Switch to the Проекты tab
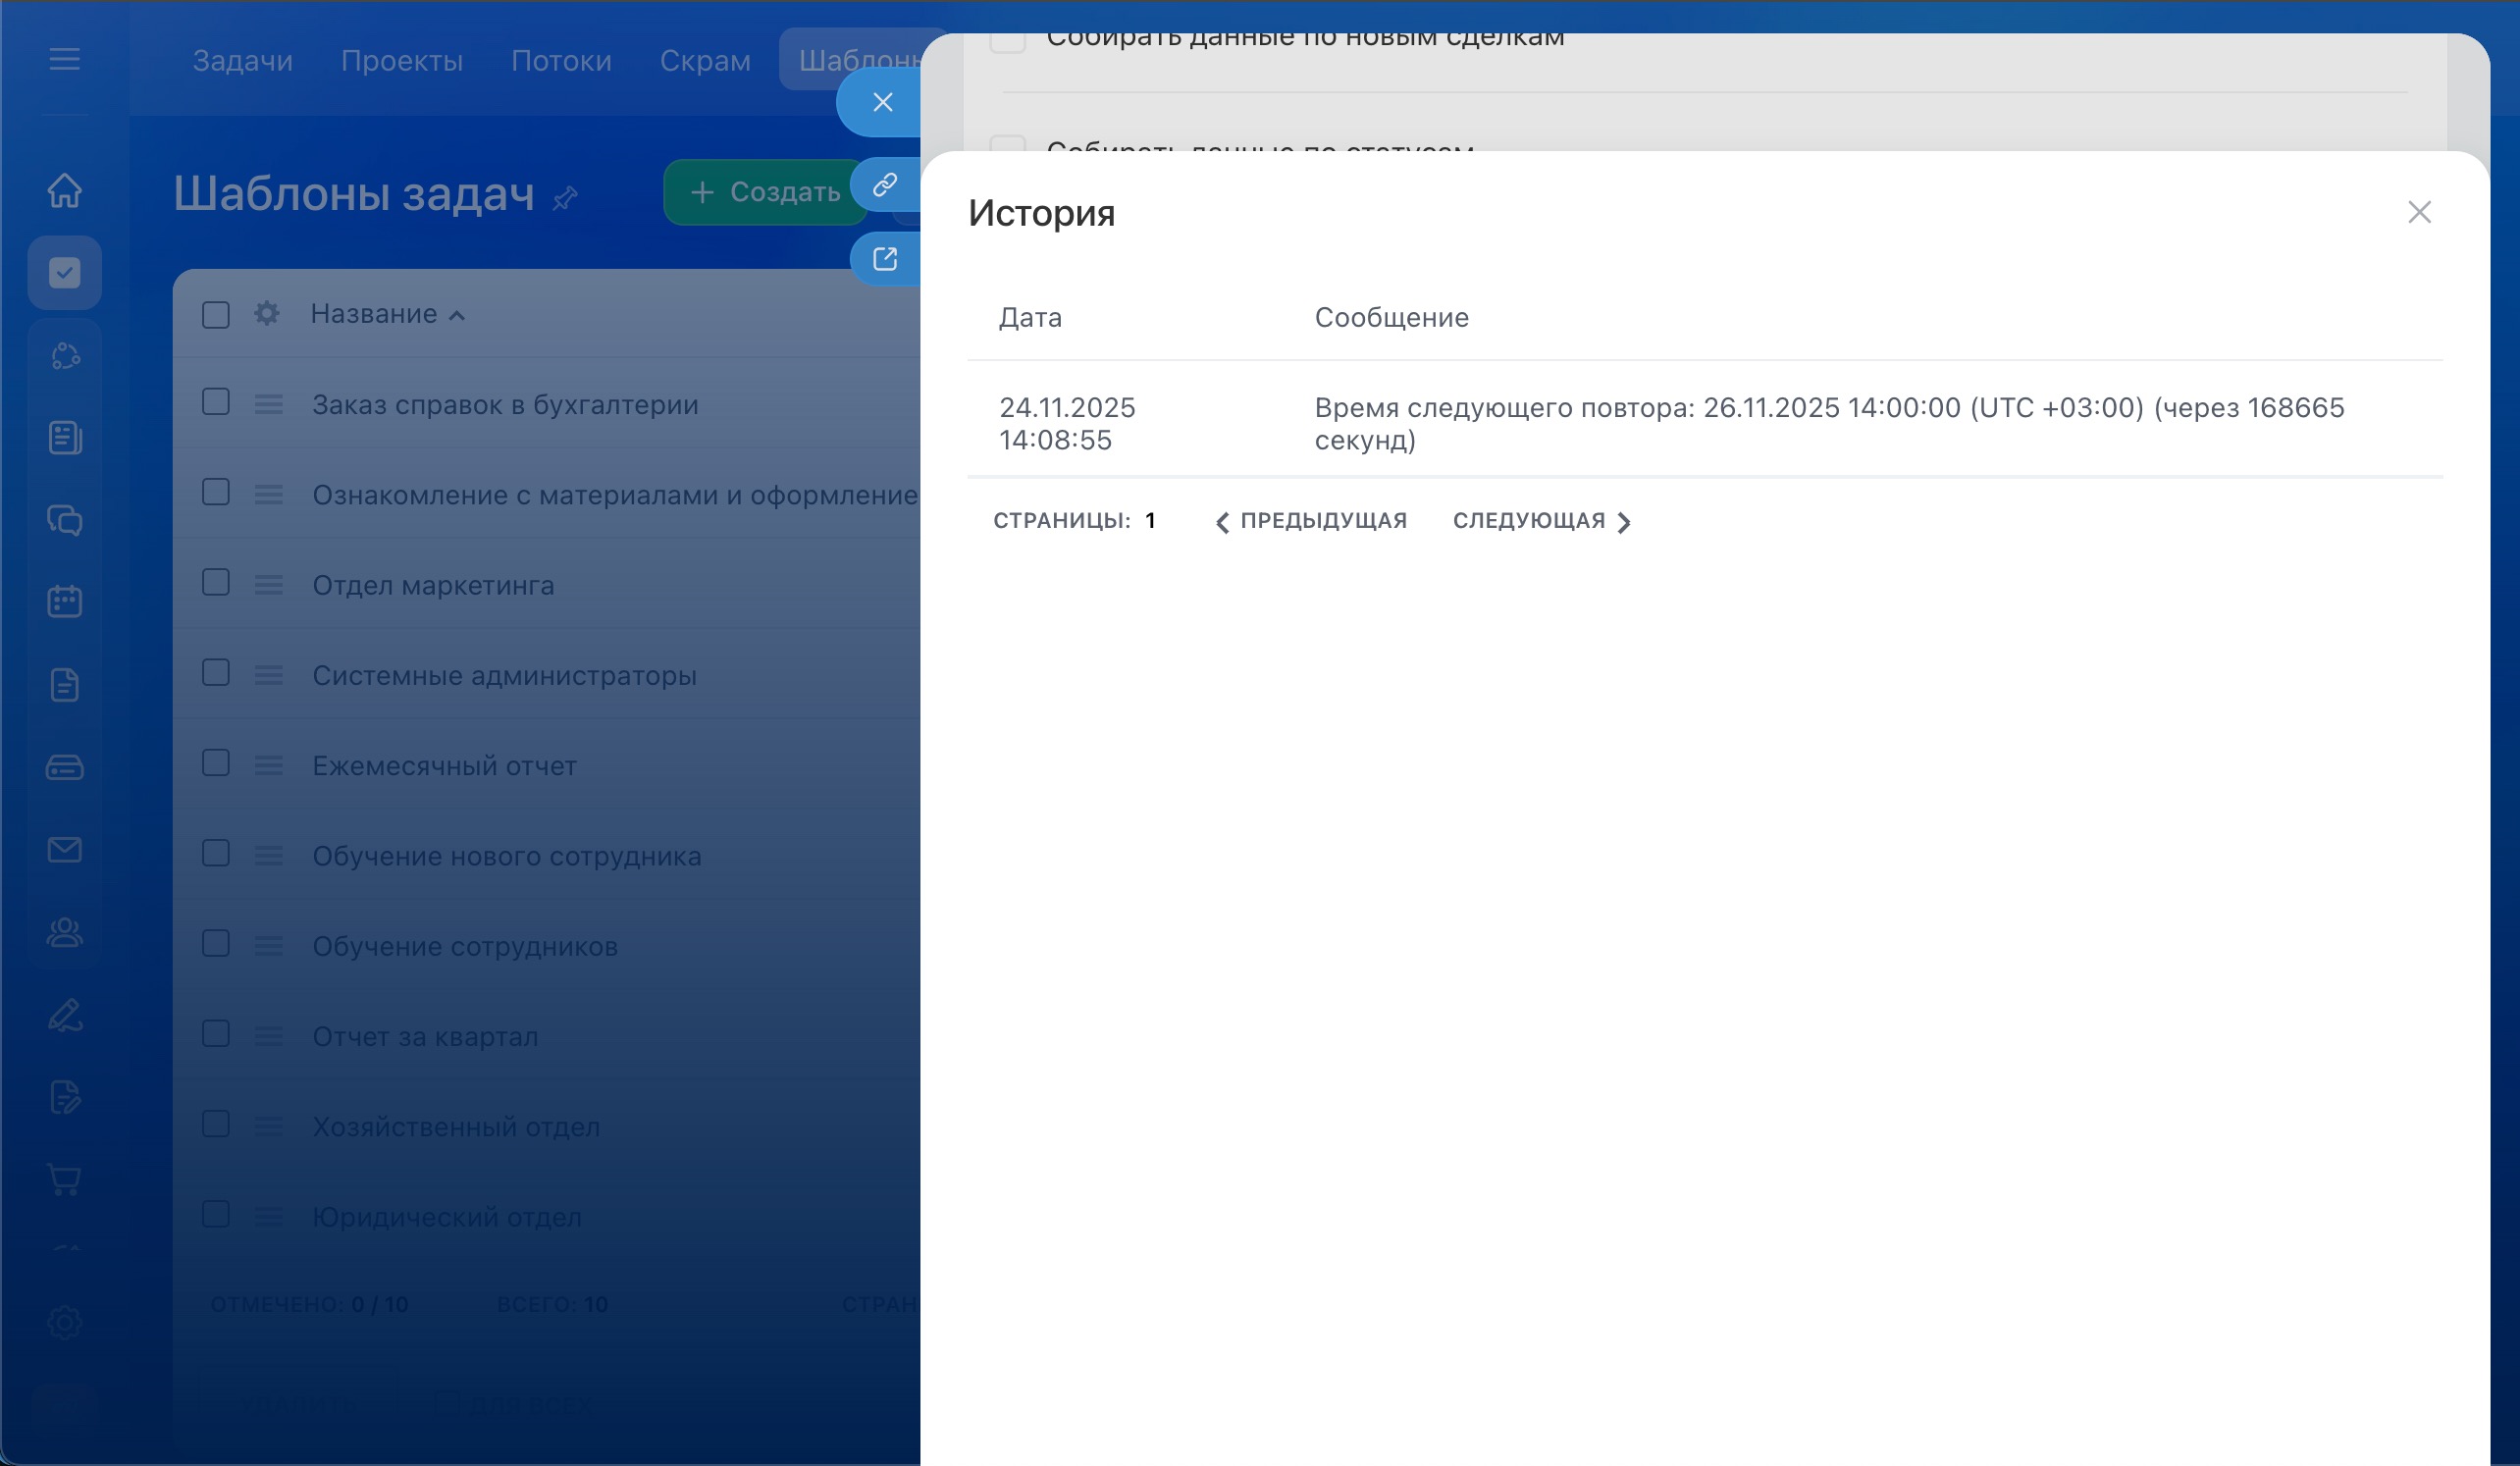This screenshot has height=1466, width=2520. coord(401,61)
